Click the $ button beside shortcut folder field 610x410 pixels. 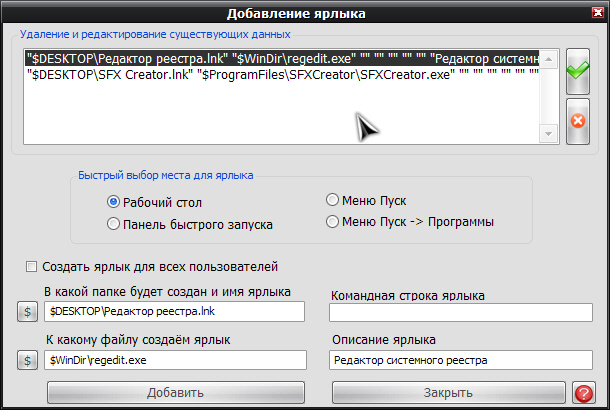(27, 312)
